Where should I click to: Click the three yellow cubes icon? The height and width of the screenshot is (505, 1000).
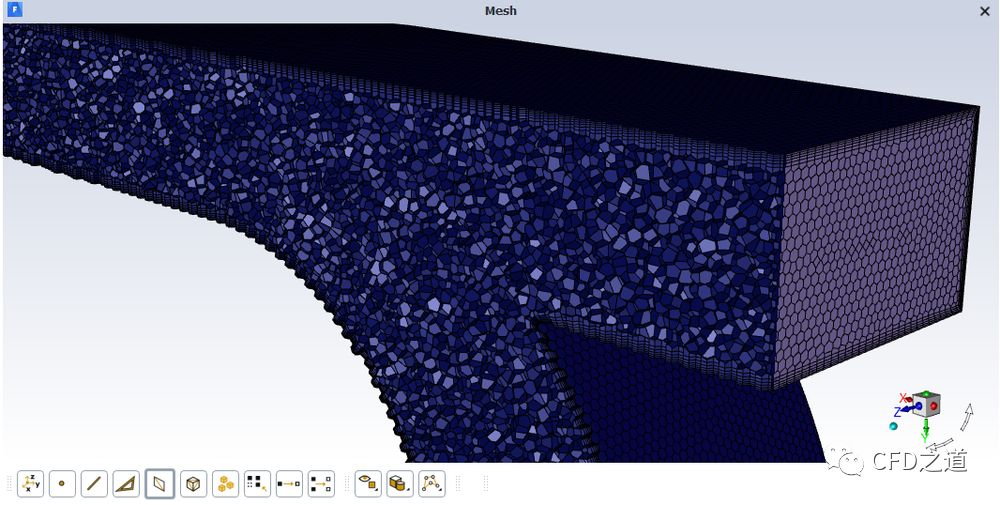(x=227, y=484)
